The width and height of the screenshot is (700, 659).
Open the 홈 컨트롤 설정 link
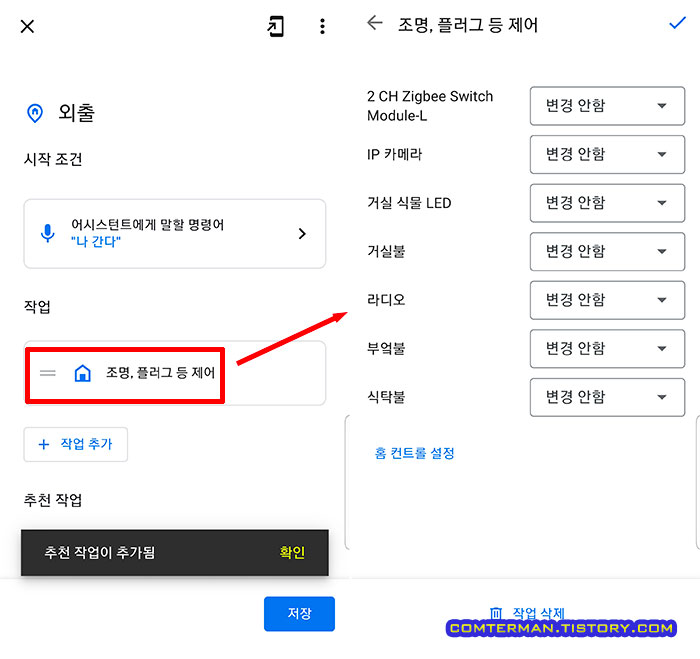pyautogui.click(x=414, y=453)
